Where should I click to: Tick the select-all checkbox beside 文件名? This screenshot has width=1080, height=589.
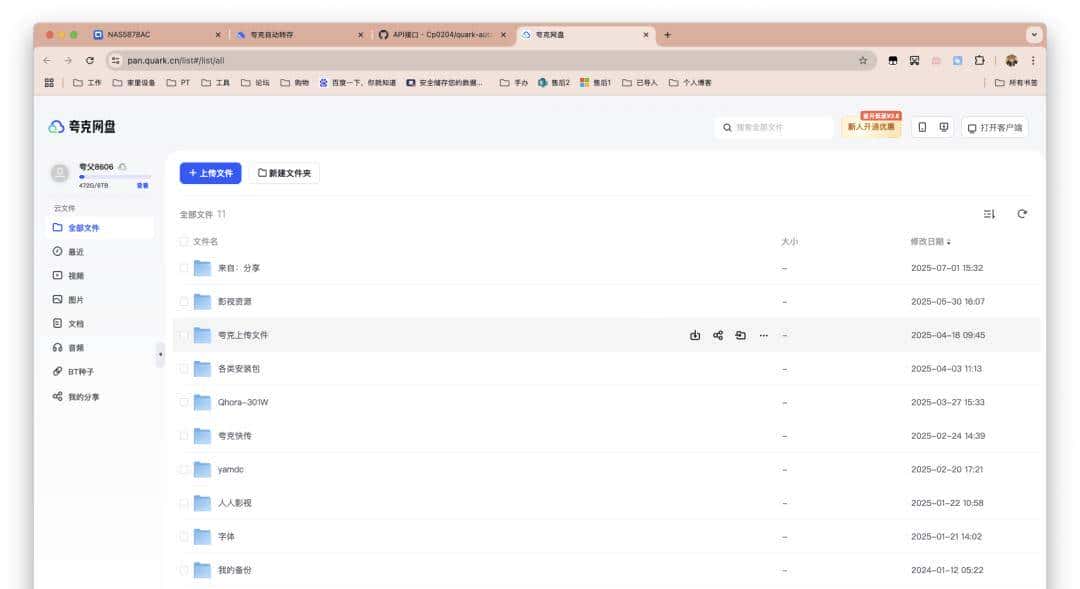coord(183,241)
